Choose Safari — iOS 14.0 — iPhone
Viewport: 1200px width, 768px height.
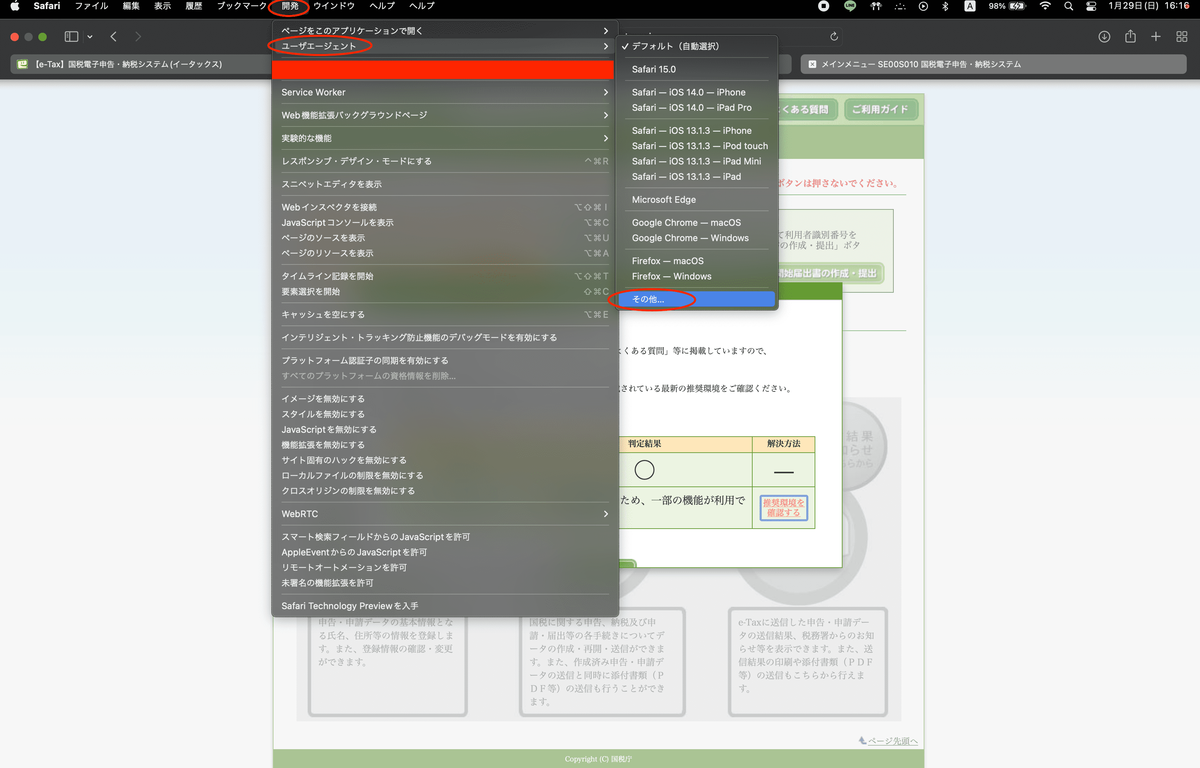pos(697,92)
